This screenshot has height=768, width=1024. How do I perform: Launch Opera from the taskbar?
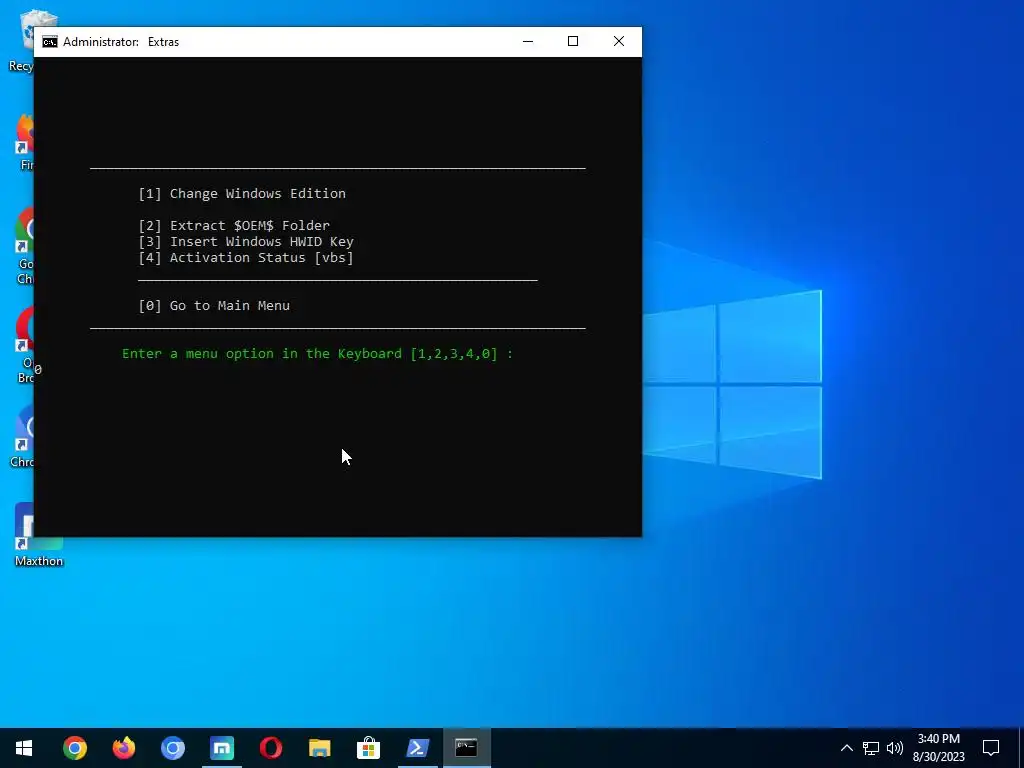[x=271, y=748]
